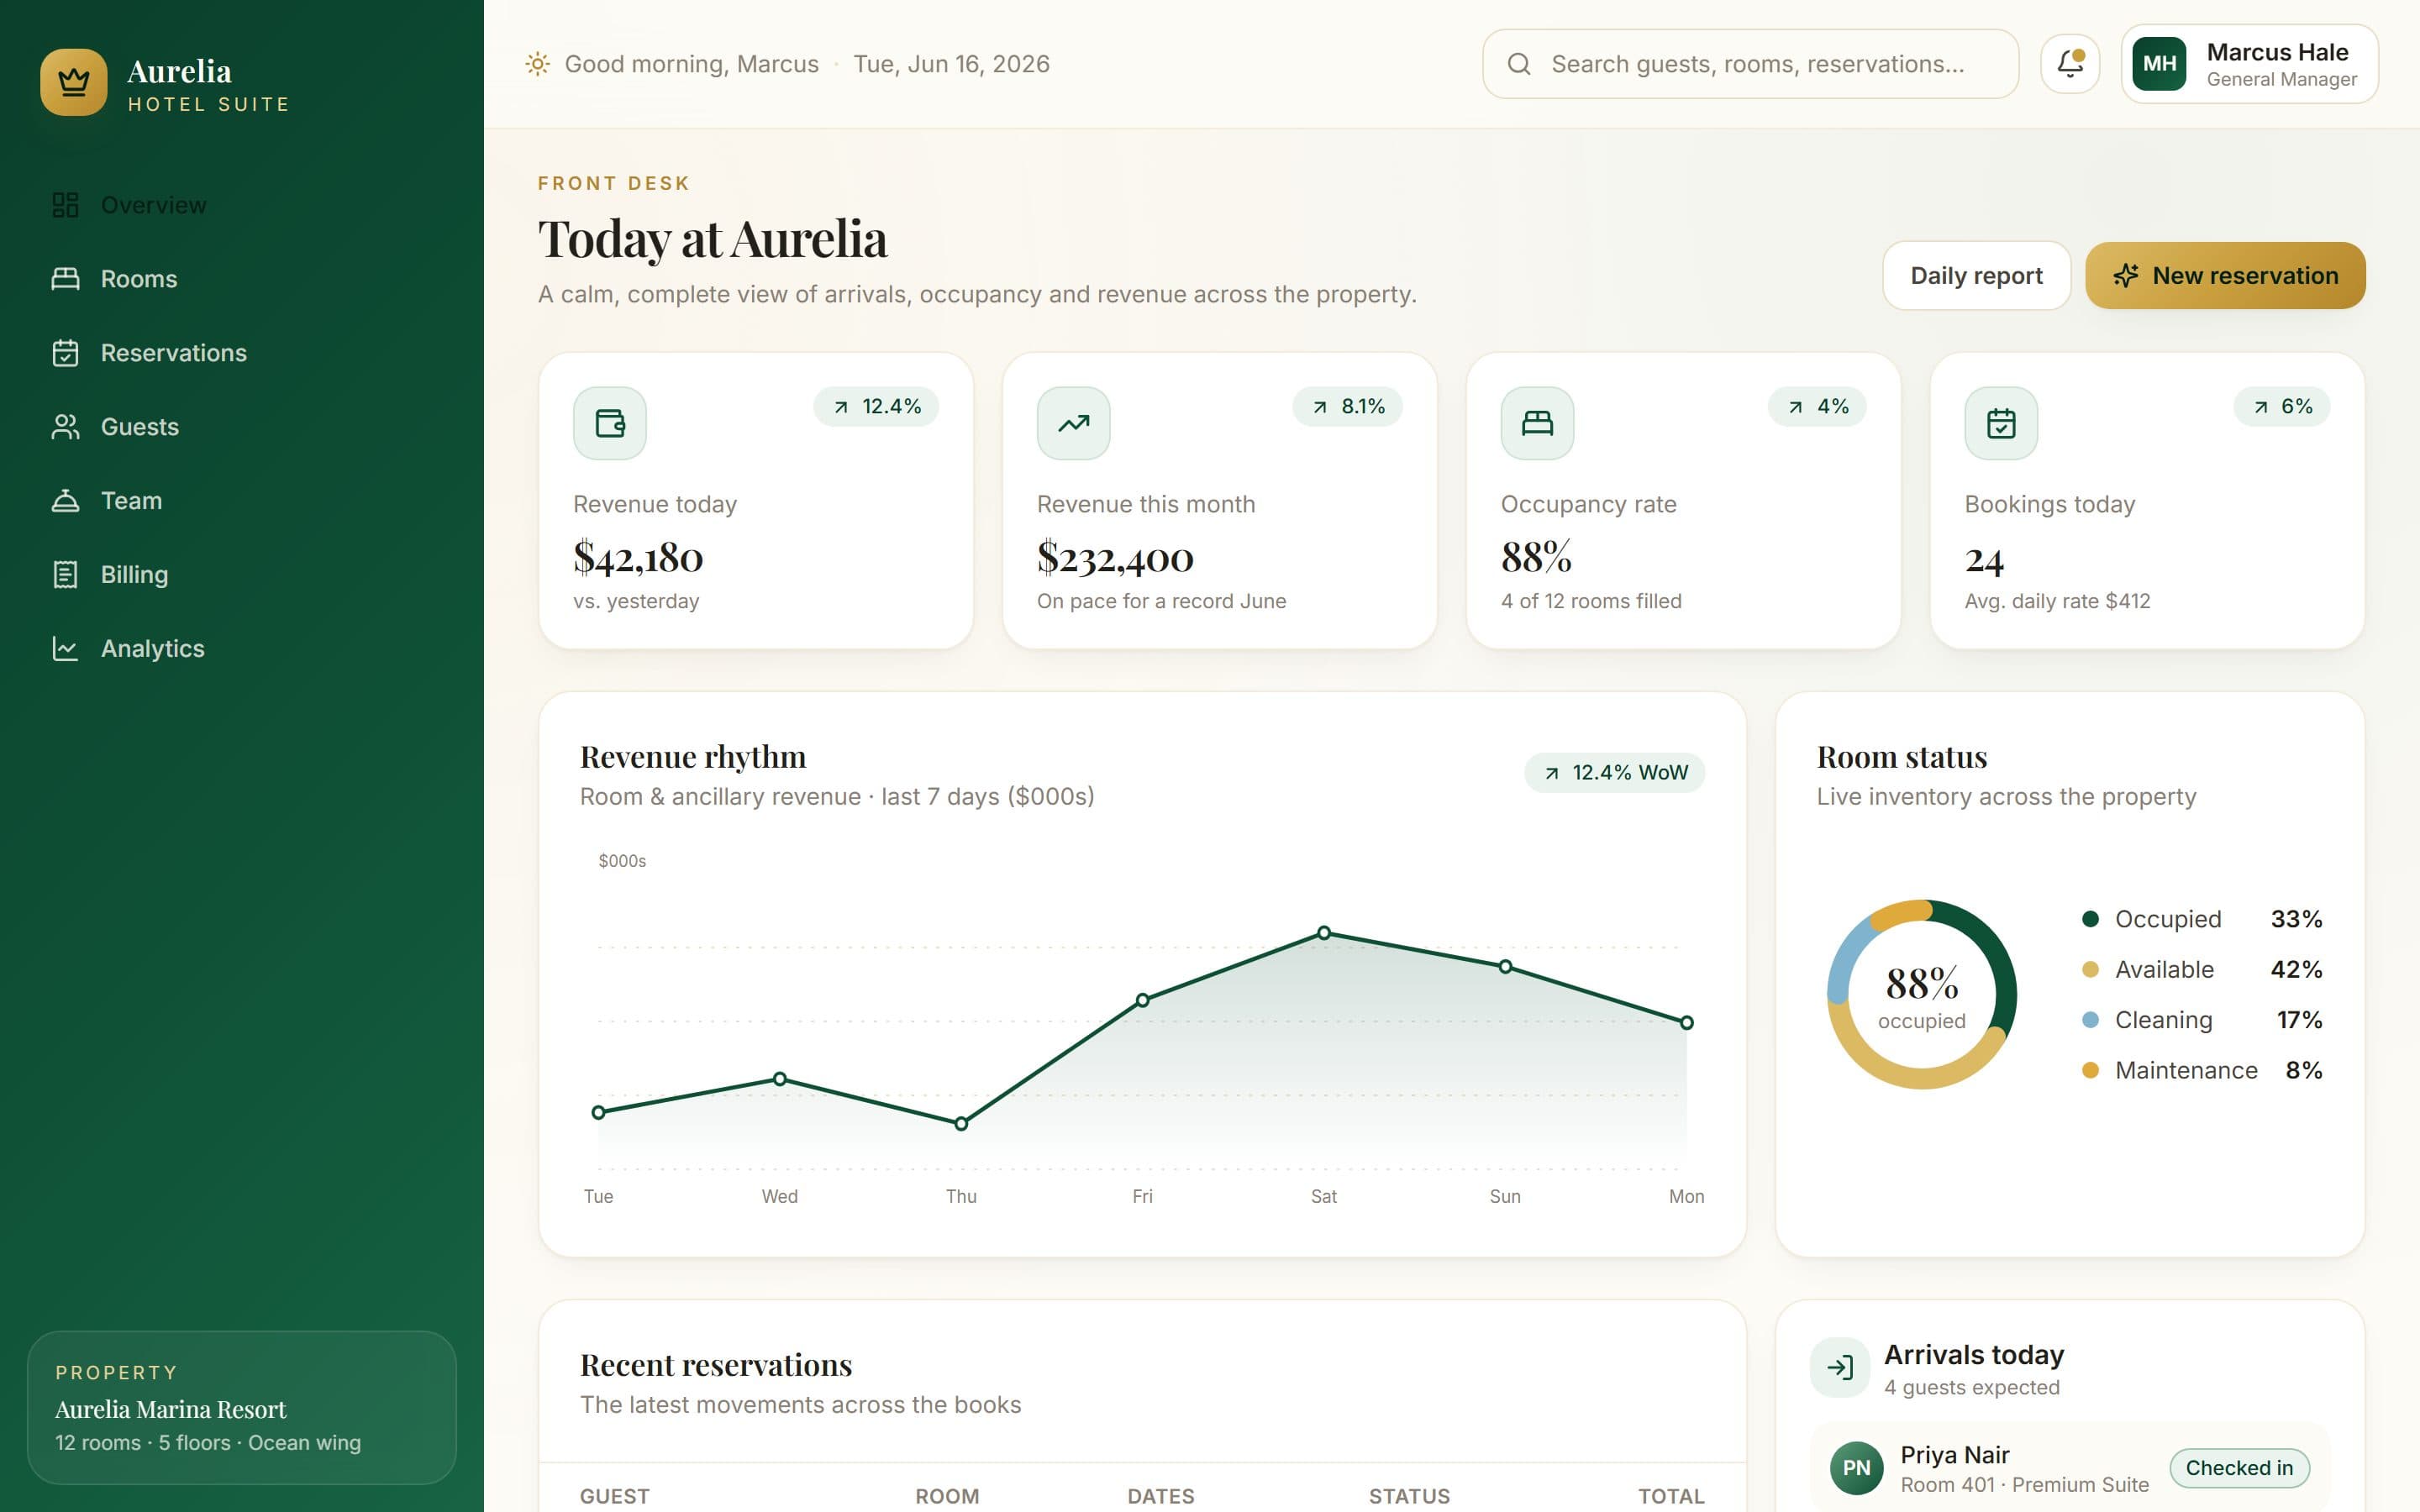The width and height of the screenshot is (2420, 1512).
Task: Open the Reservations section
Action: coord(242,353)
